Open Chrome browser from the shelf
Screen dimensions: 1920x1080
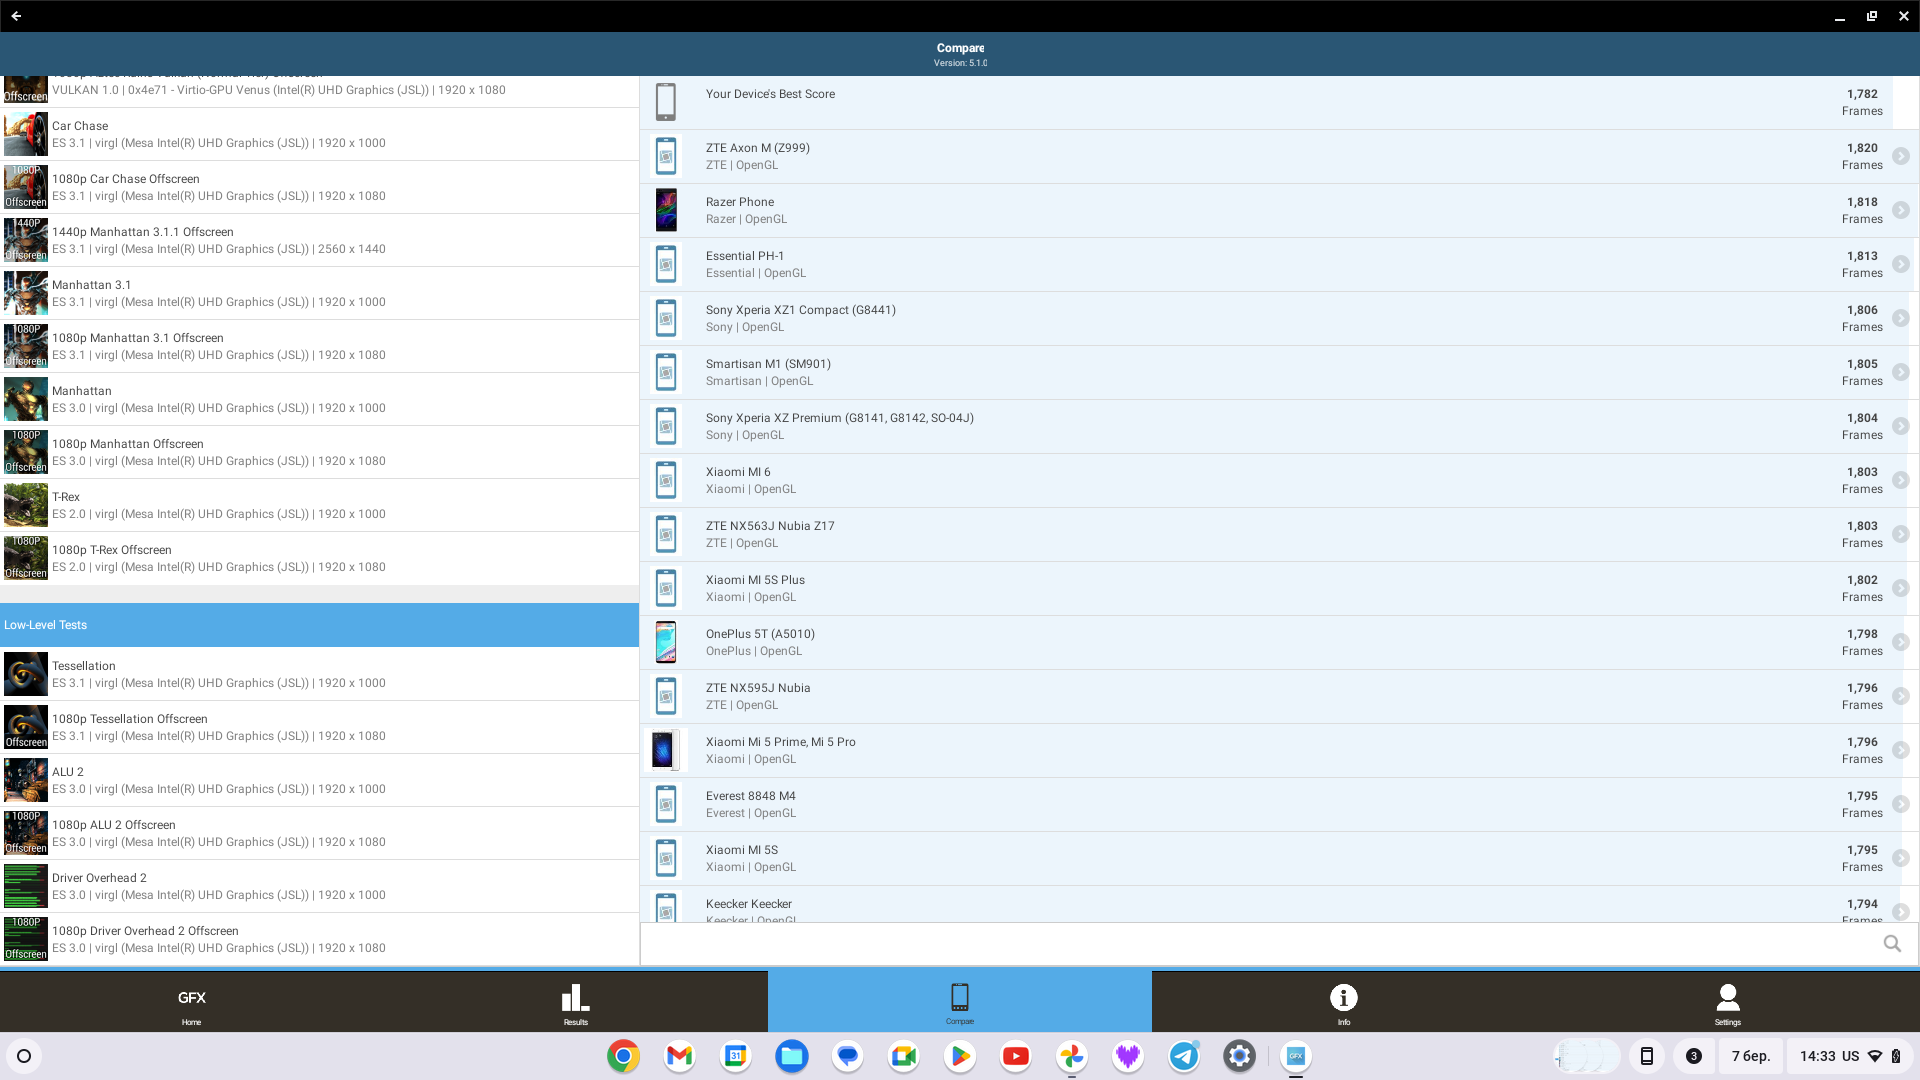(x=623, y=1056)
